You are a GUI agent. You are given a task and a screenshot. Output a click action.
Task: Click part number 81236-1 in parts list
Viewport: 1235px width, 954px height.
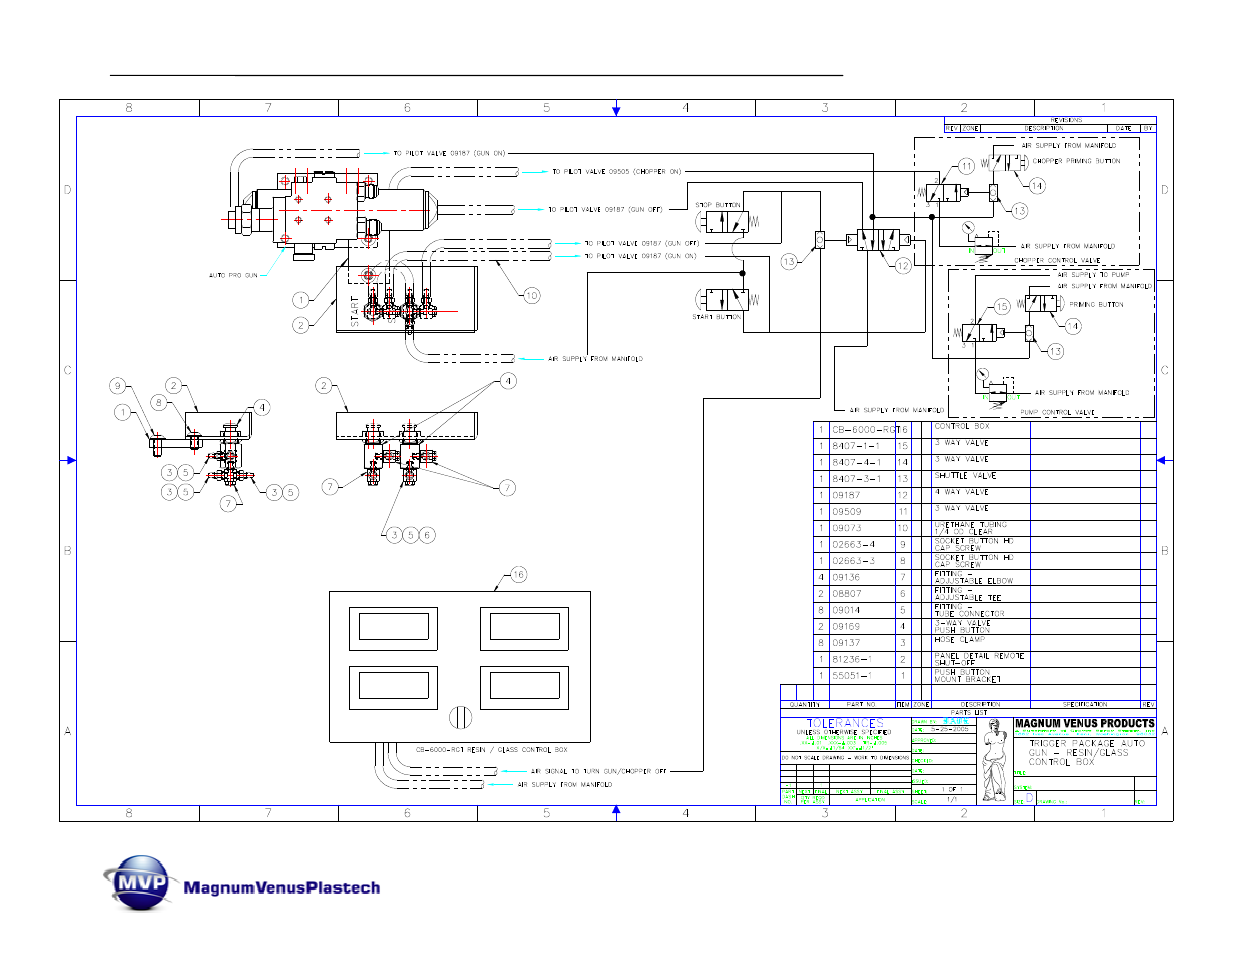(x=852, y=660)
